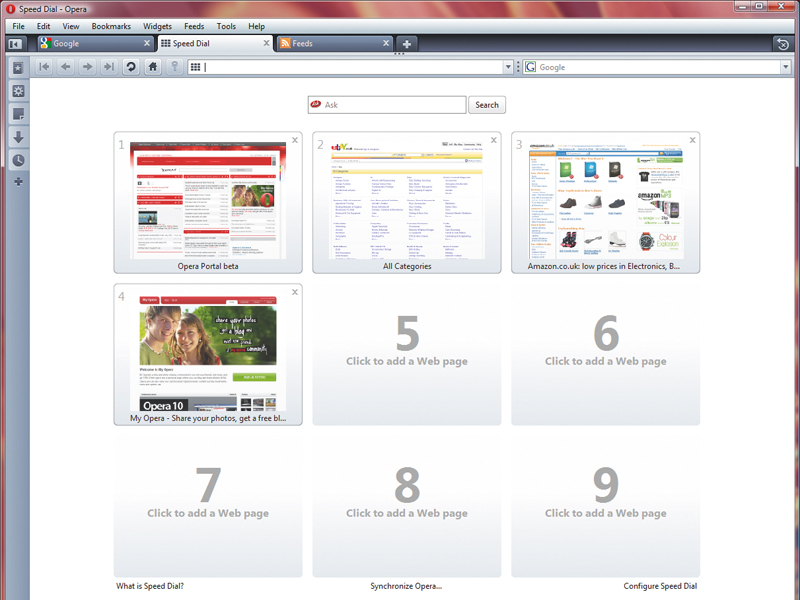Remove Opera Portal beta speed dial entry
Viewport: 800px width, 600px height.
click(x=295, y=140)
